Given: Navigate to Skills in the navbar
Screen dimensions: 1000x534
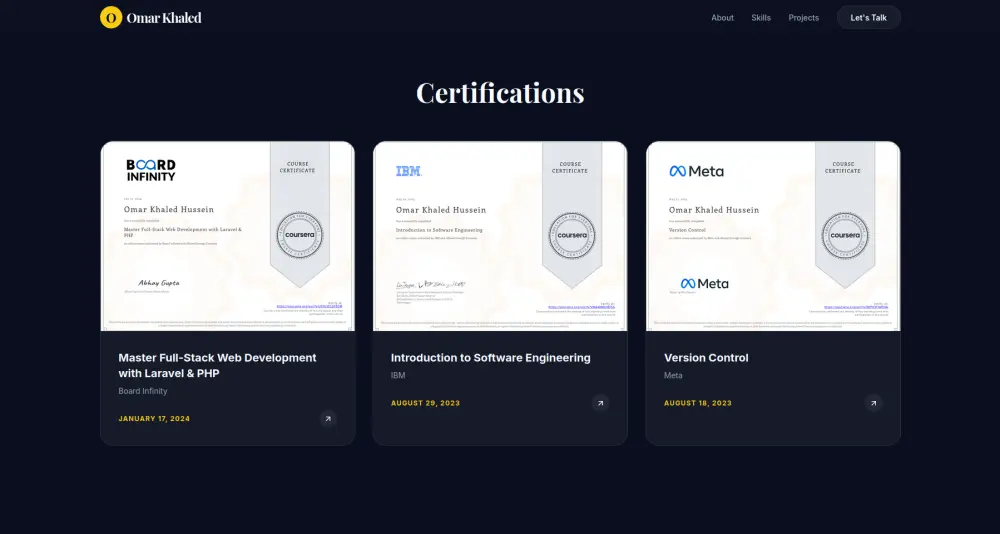Looking at the screenshot, I should [761, 18].
